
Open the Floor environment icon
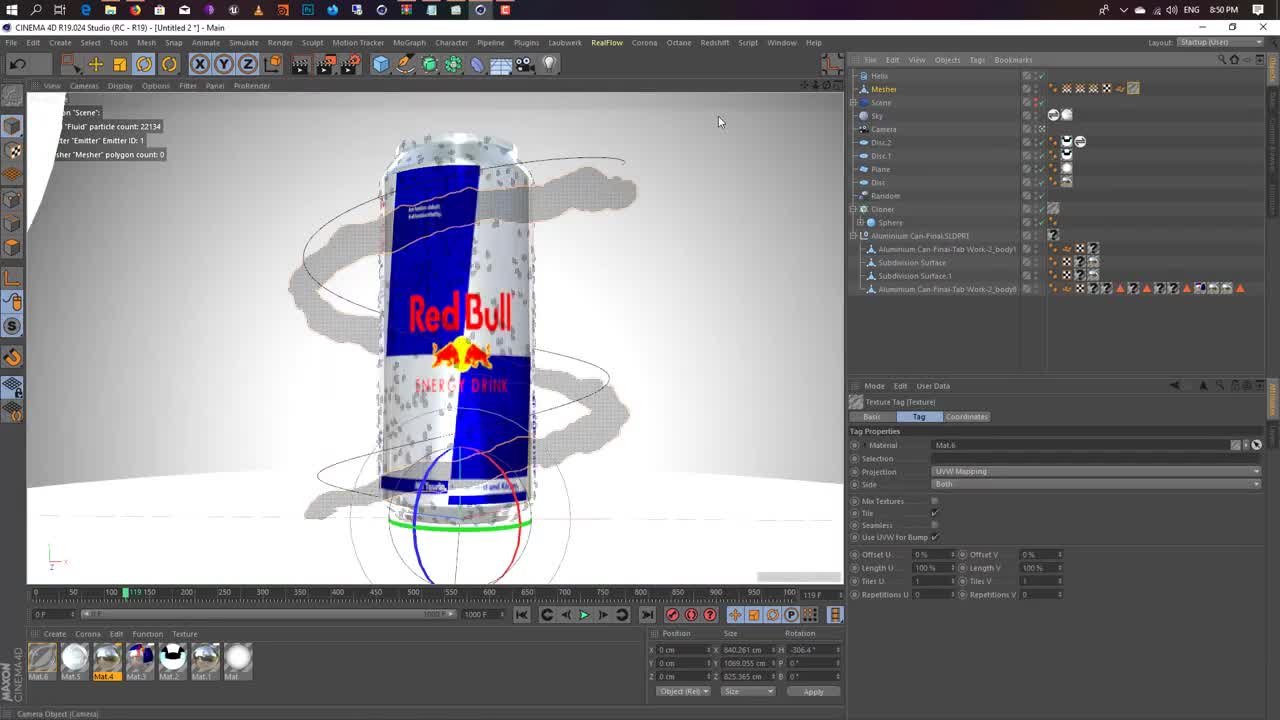coord(501,64)
